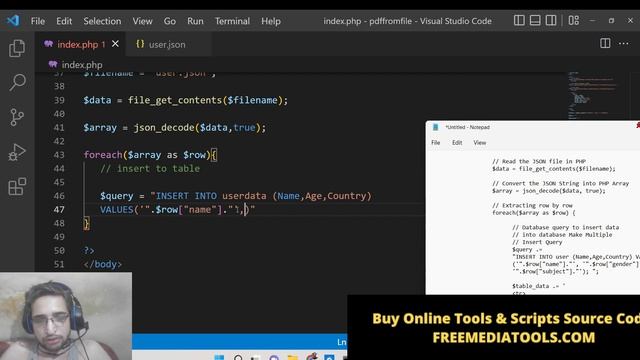Open the View menu in VS Code
The image size is (640, 360).
click(x=142, y=21)
